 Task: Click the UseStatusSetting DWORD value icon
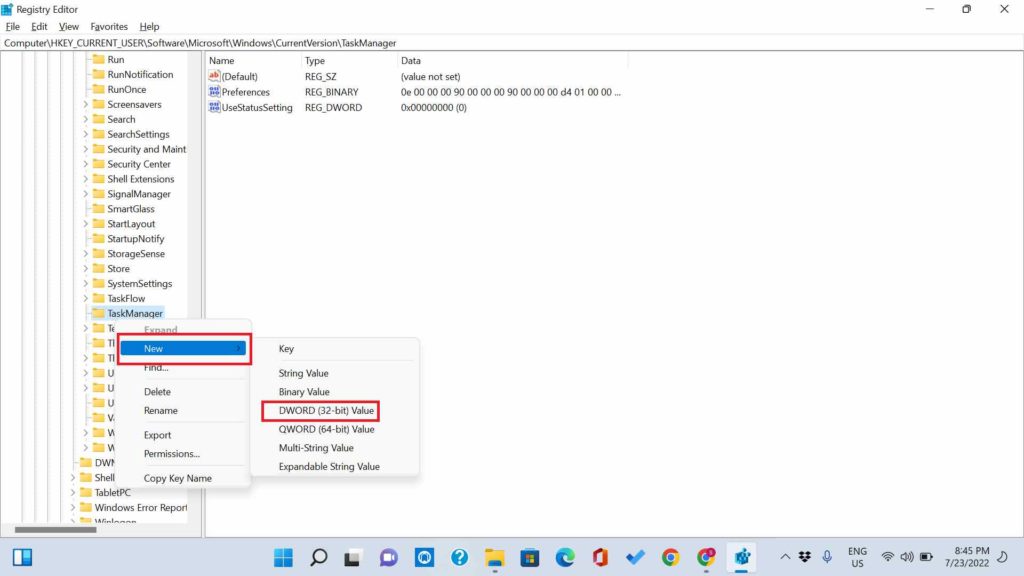(x=214, y=107)
